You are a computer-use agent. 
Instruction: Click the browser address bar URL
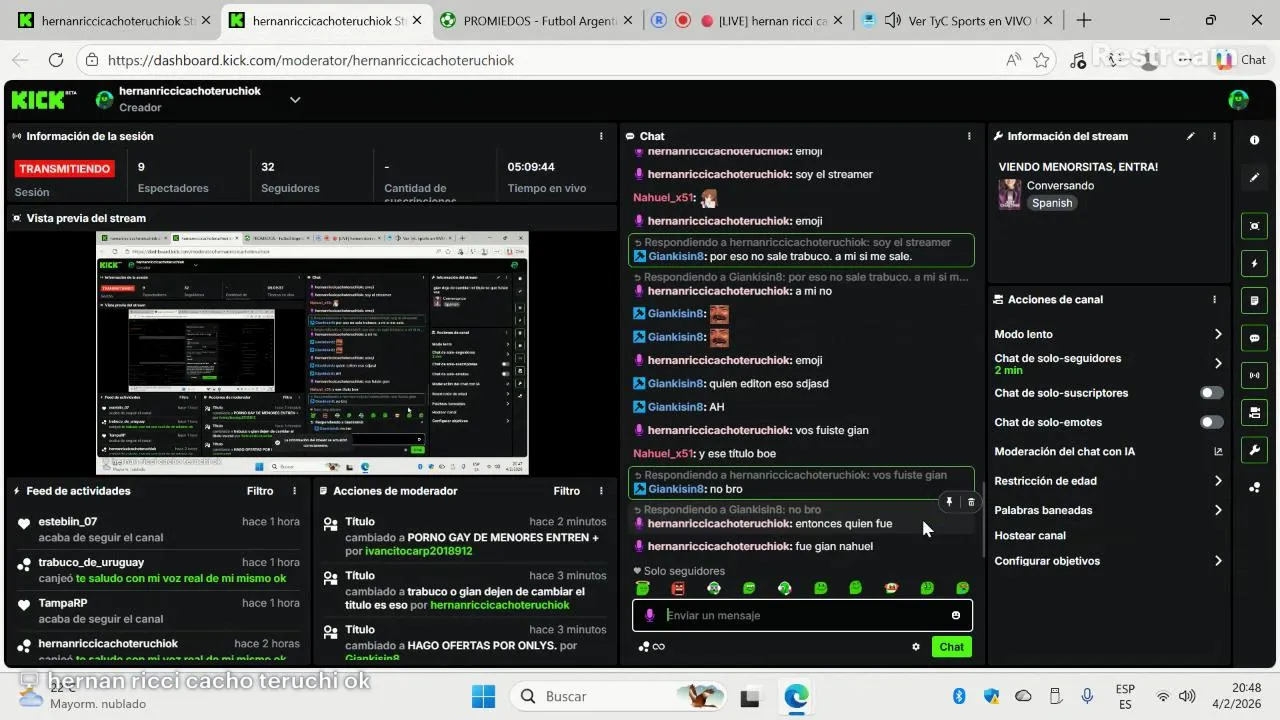pos(311,60)
